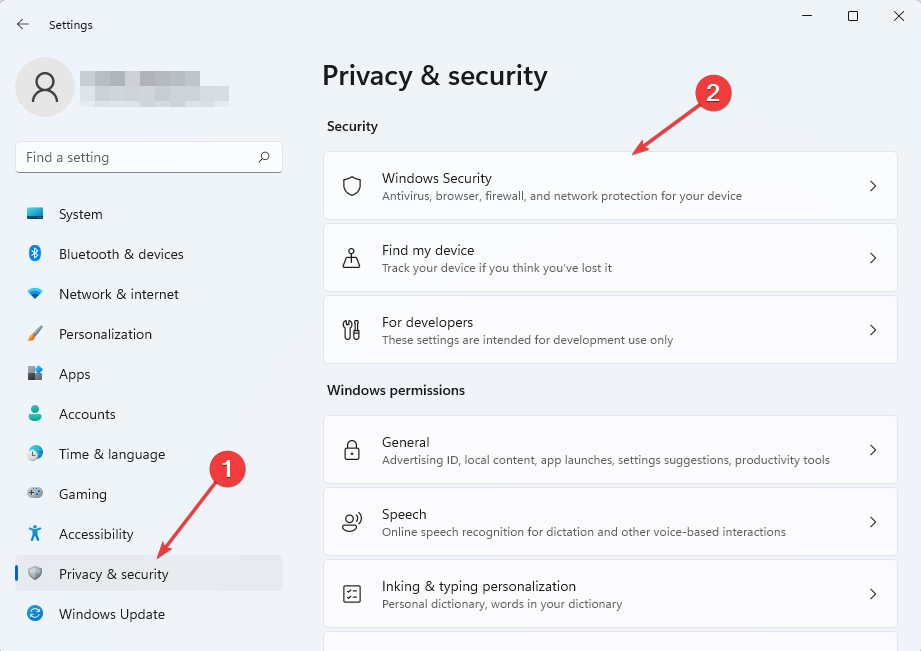Click the Windows Update sync icon

click(35, 614)
